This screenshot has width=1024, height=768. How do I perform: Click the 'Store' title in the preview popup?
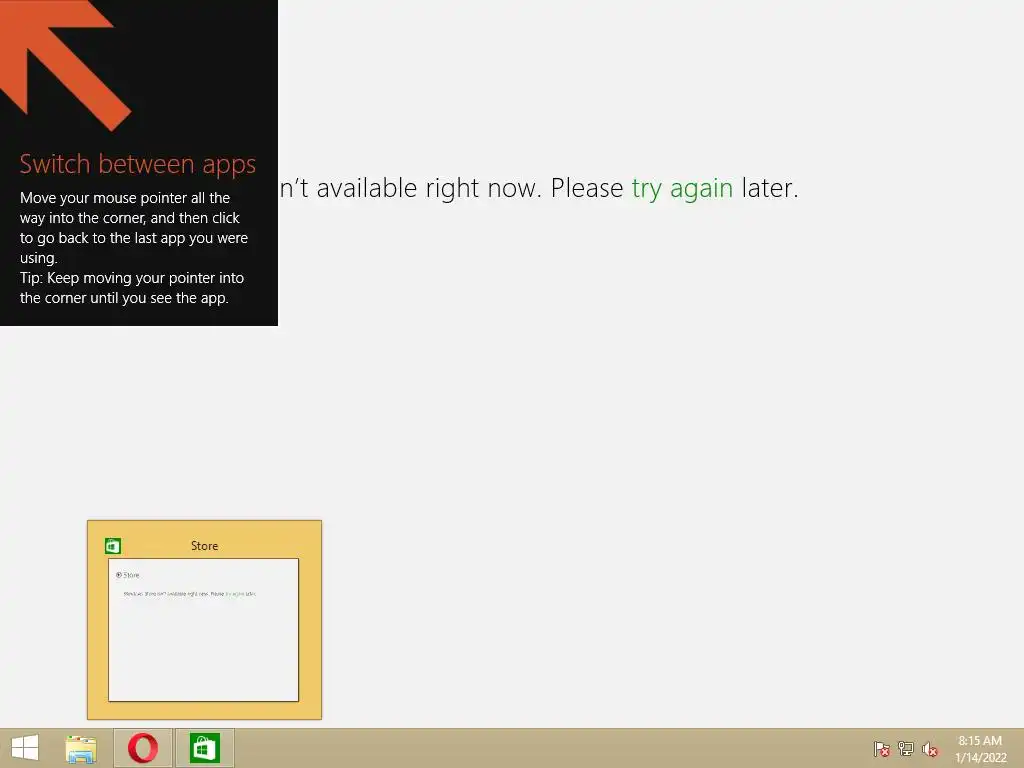coord(204,546)
